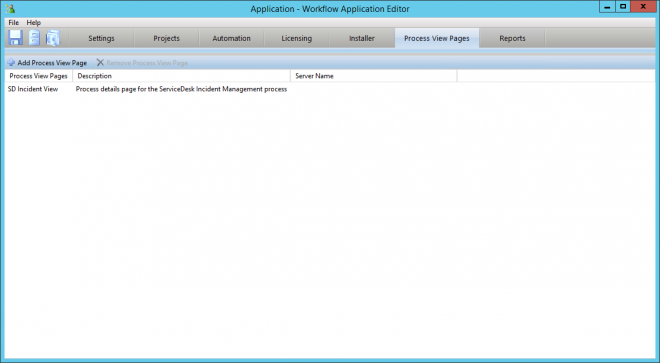Click the ServiceDesk Incident Management description cell
Viewport: 660px width, 363px height.
(x=181, y=89)
